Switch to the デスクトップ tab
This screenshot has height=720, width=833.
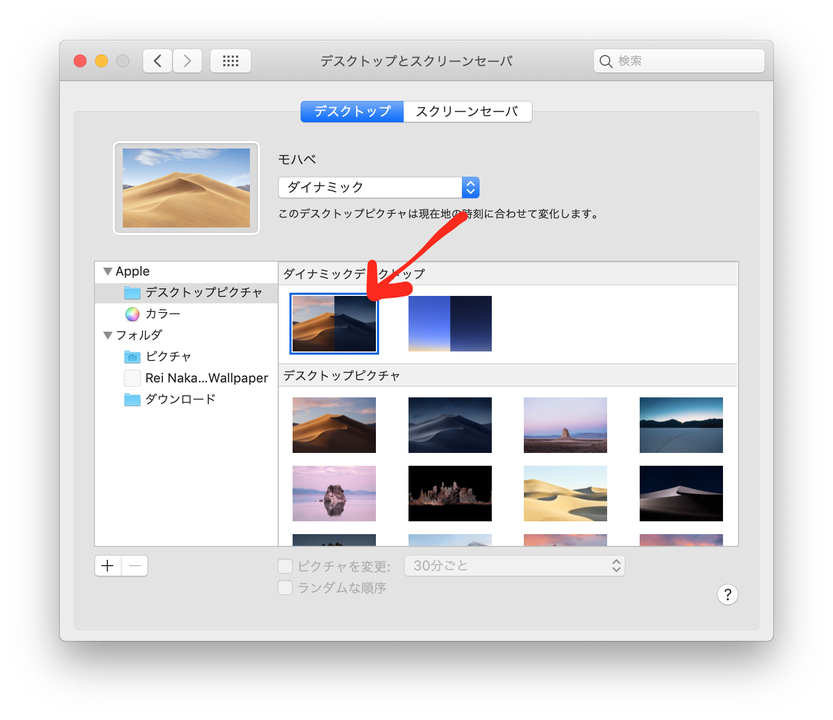coord(352,112)
